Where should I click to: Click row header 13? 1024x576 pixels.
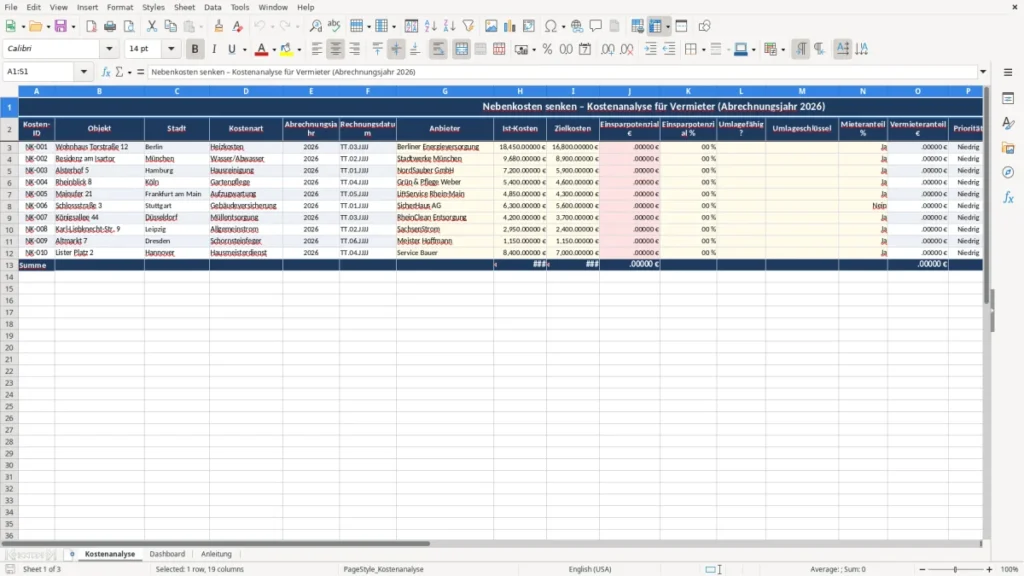(x=9, y=265)
